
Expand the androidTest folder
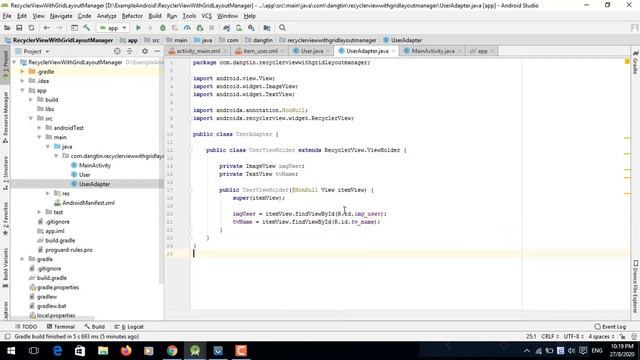(40, 128)
